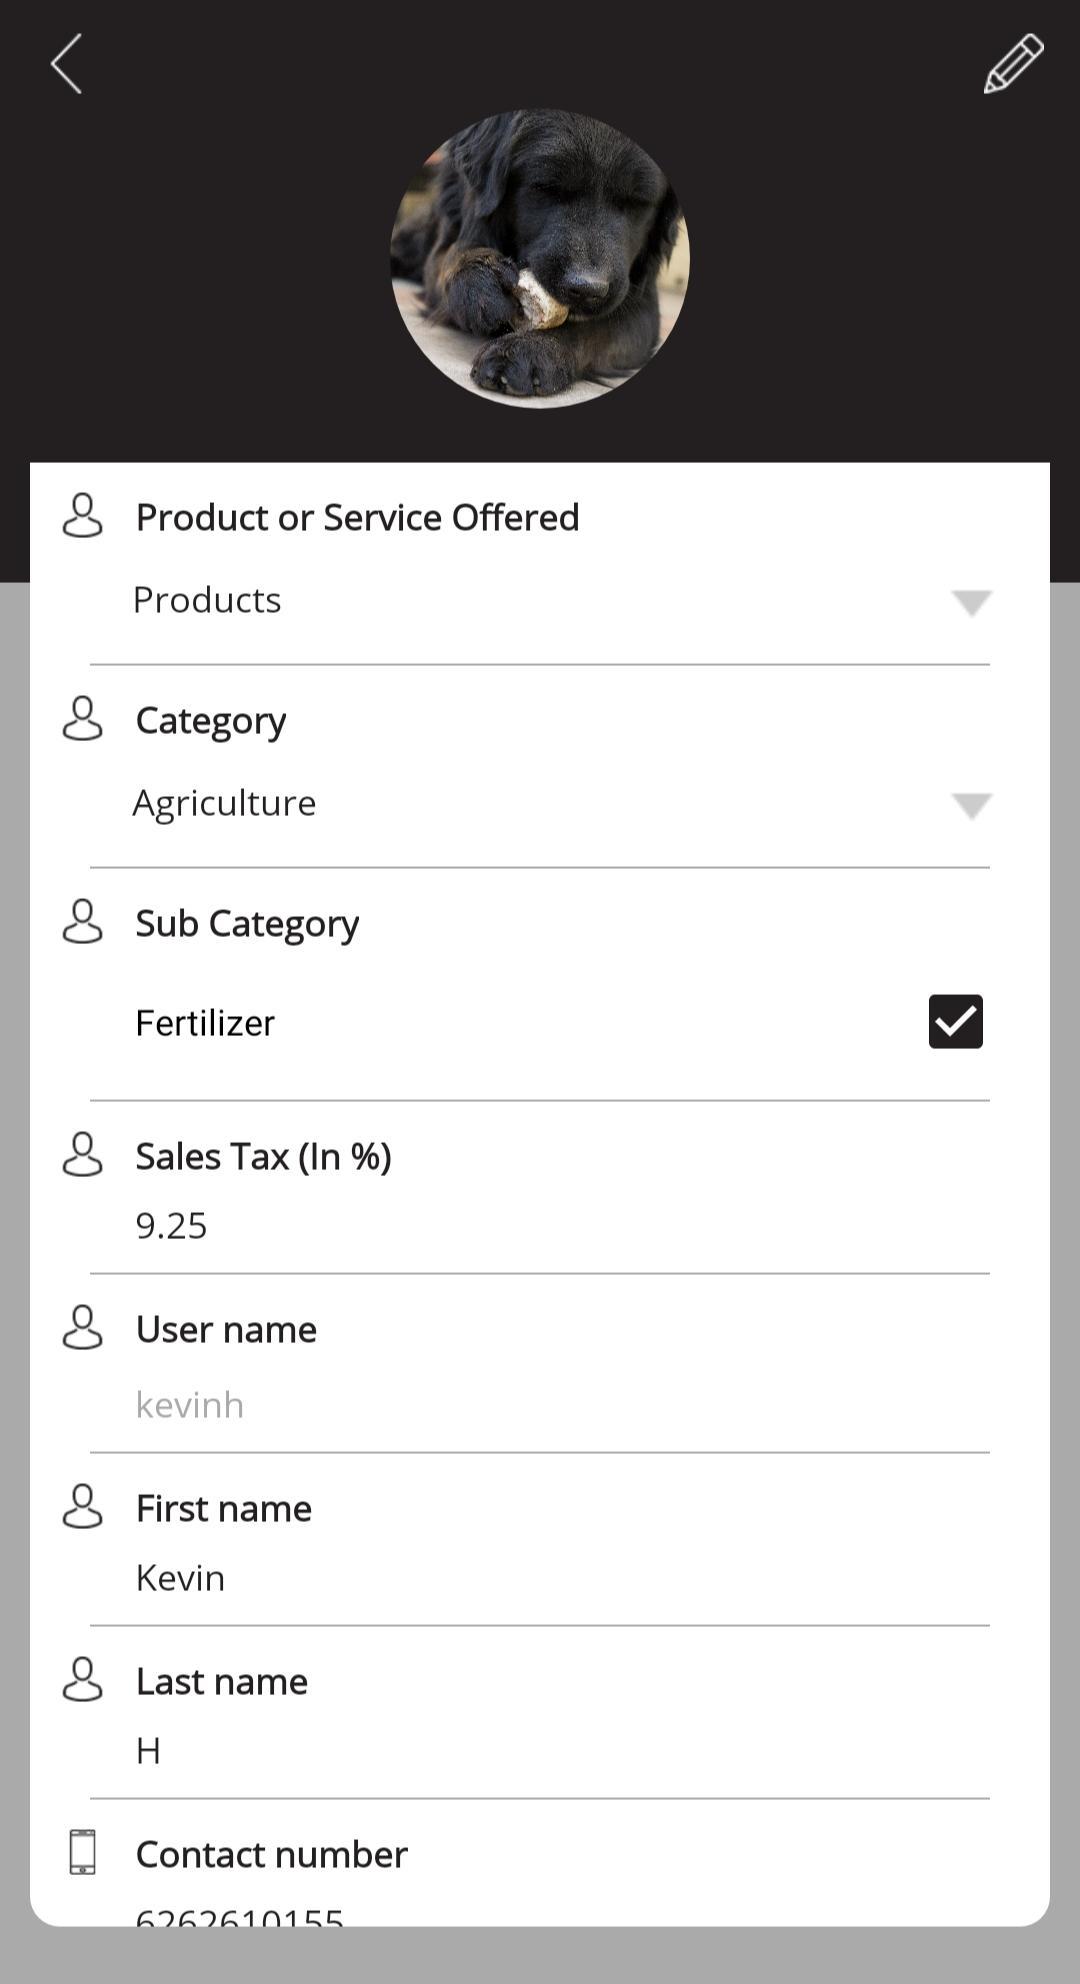
Task: Tap the person icon beside User name
Action: 82,1328
